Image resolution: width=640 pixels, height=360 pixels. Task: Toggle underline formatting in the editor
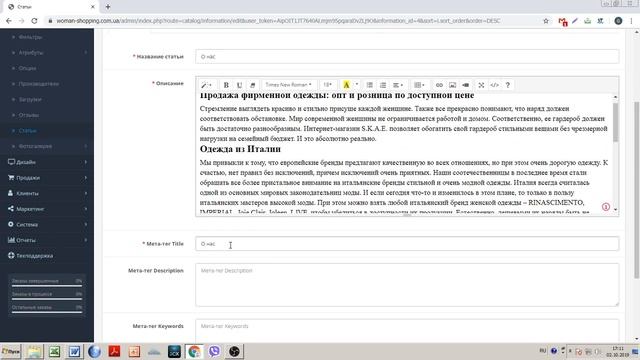[239, 85]
